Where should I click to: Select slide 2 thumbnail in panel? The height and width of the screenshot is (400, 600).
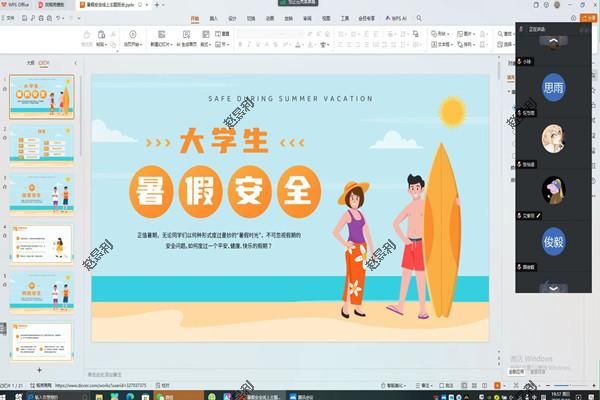[44, 146]
